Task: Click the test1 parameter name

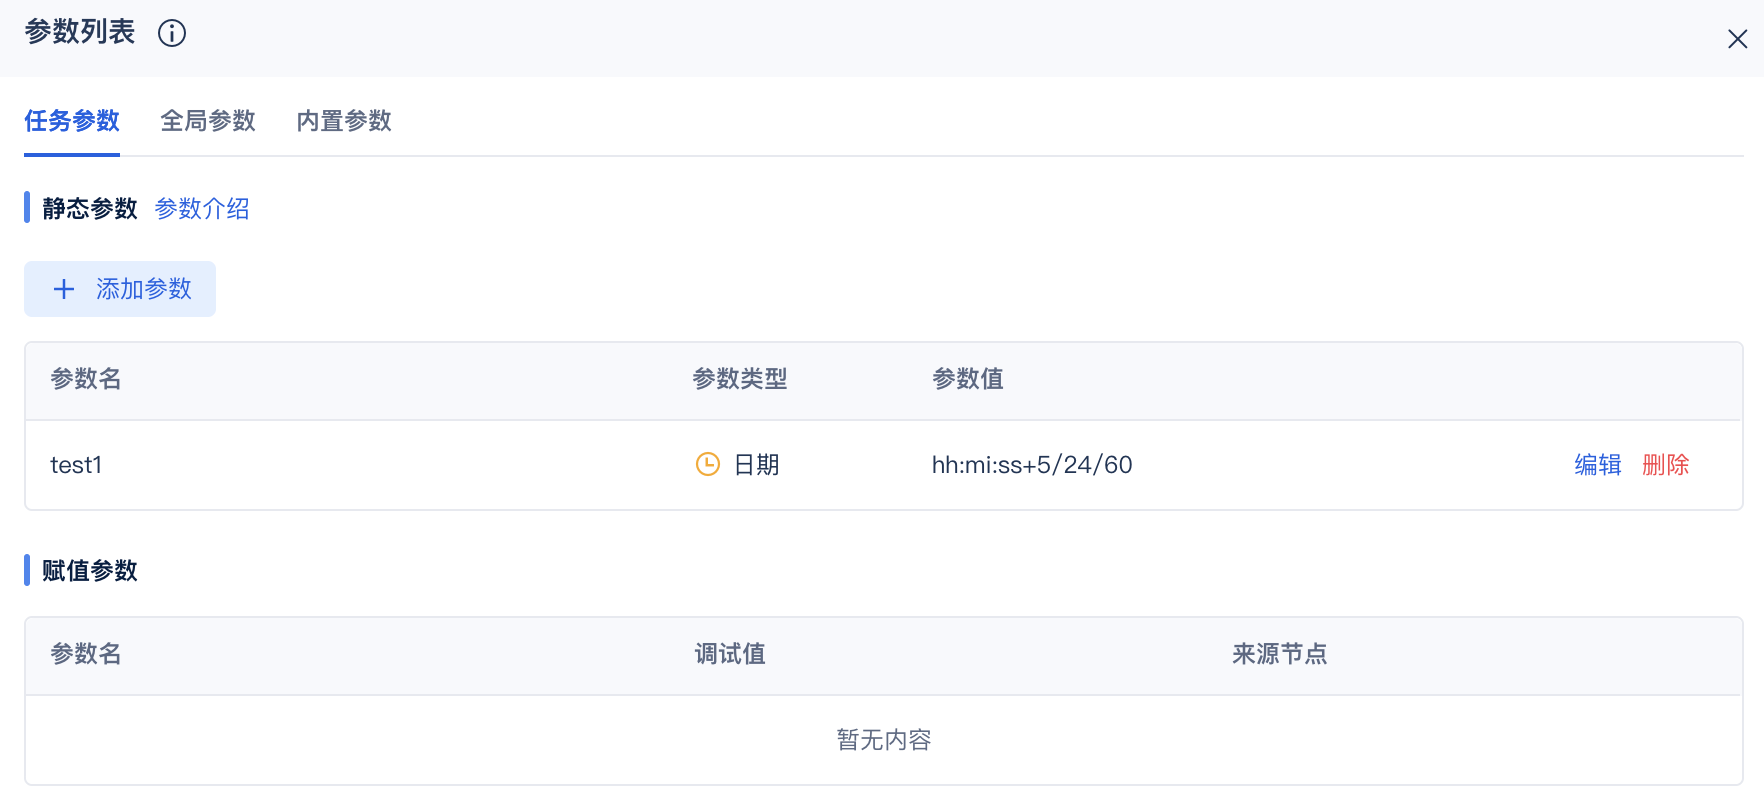Action: coord(76,465)
